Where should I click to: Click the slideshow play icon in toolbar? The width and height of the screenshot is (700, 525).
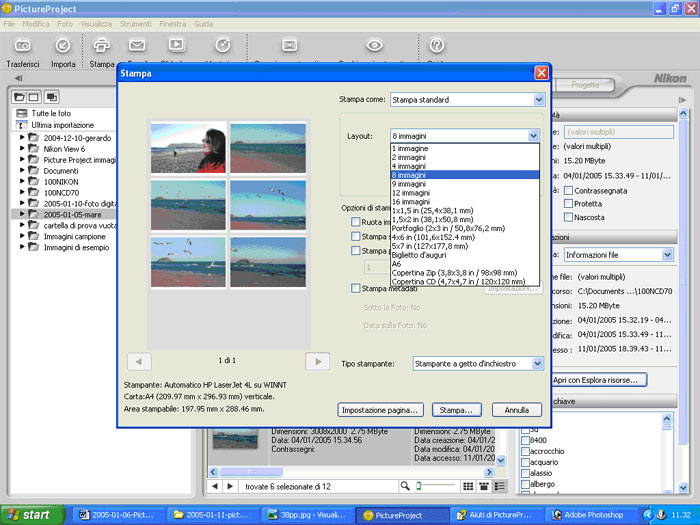point(176,45)
